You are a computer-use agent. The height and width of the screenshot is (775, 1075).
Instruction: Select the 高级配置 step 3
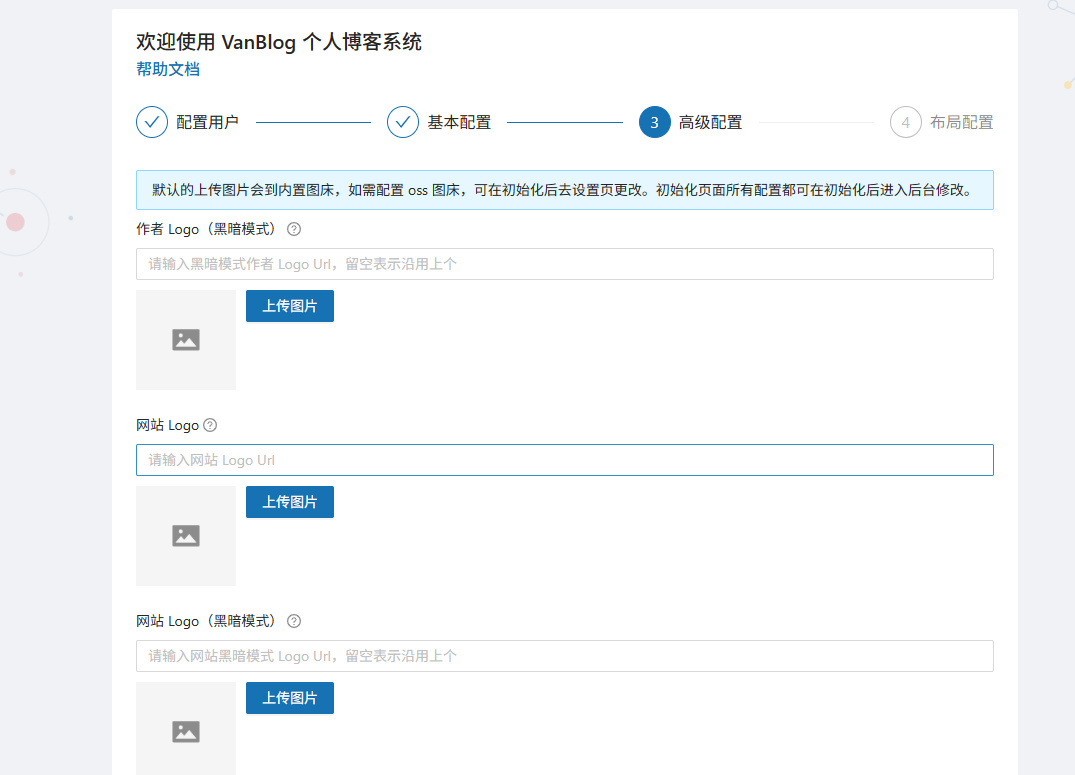(x=690, y=122)
